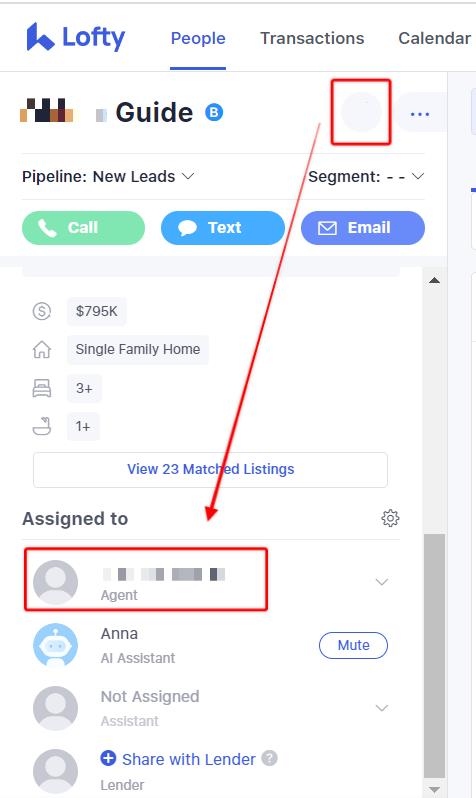Click the dollar price icon

coord(42,310)
